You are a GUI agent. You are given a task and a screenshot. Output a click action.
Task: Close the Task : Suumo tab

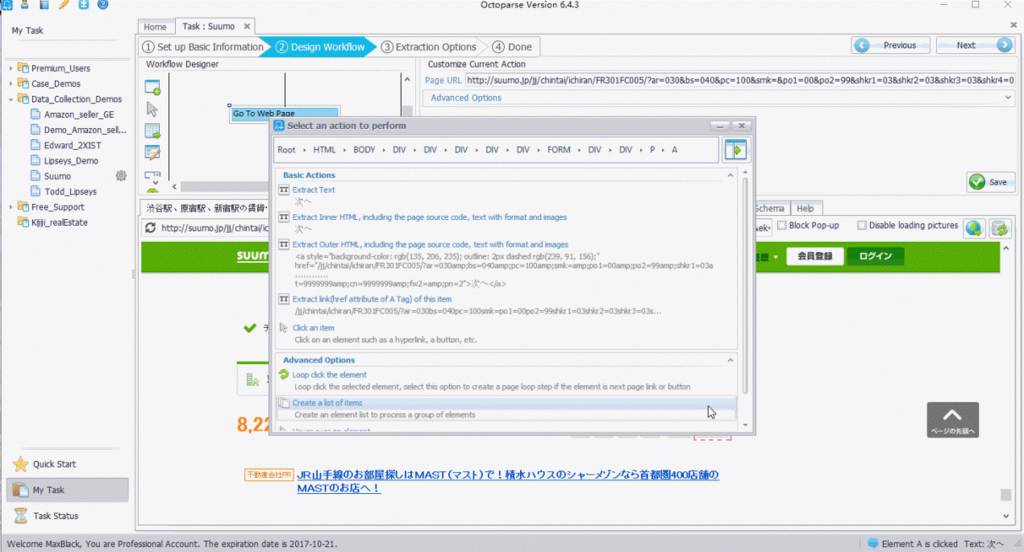pyautogui.click(x=247, y=26)
